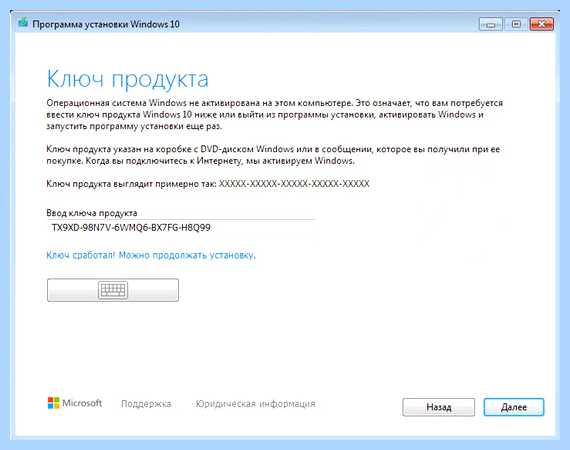Open the Поддержка link

(146, 403)
